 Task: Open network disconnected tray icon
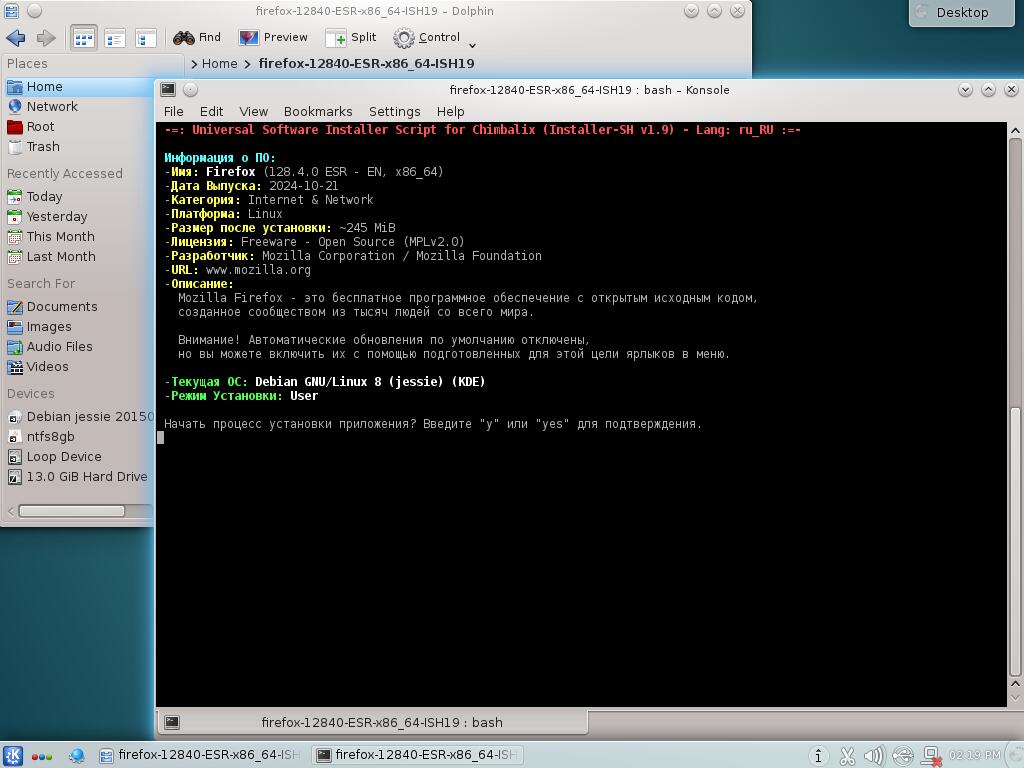[932, 756]
